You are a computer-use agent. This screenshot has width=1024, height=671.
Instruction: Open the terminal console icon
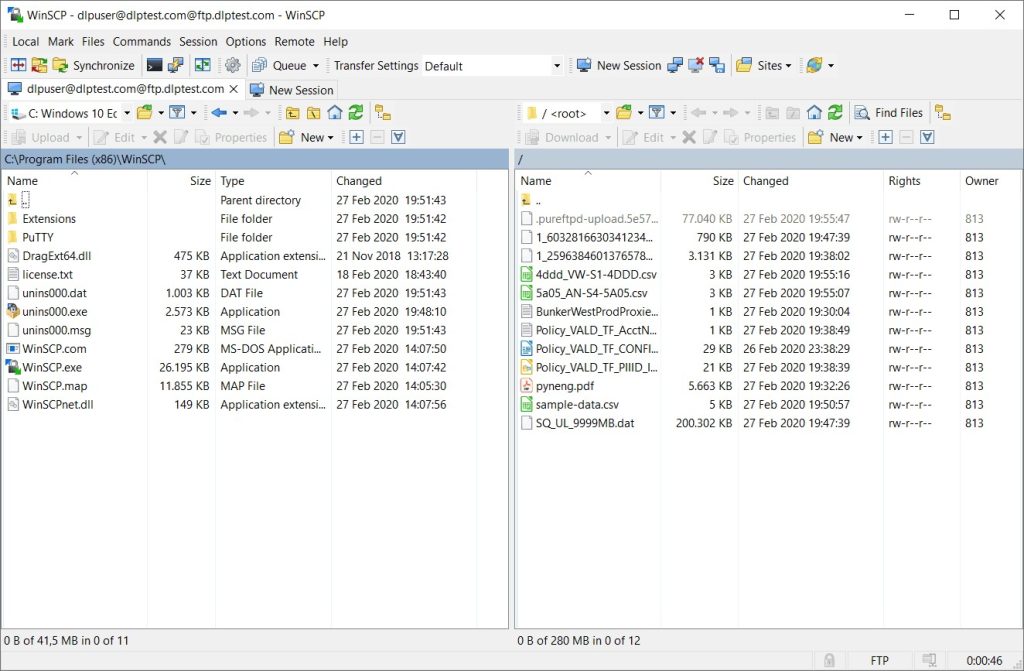pos(154,65)
